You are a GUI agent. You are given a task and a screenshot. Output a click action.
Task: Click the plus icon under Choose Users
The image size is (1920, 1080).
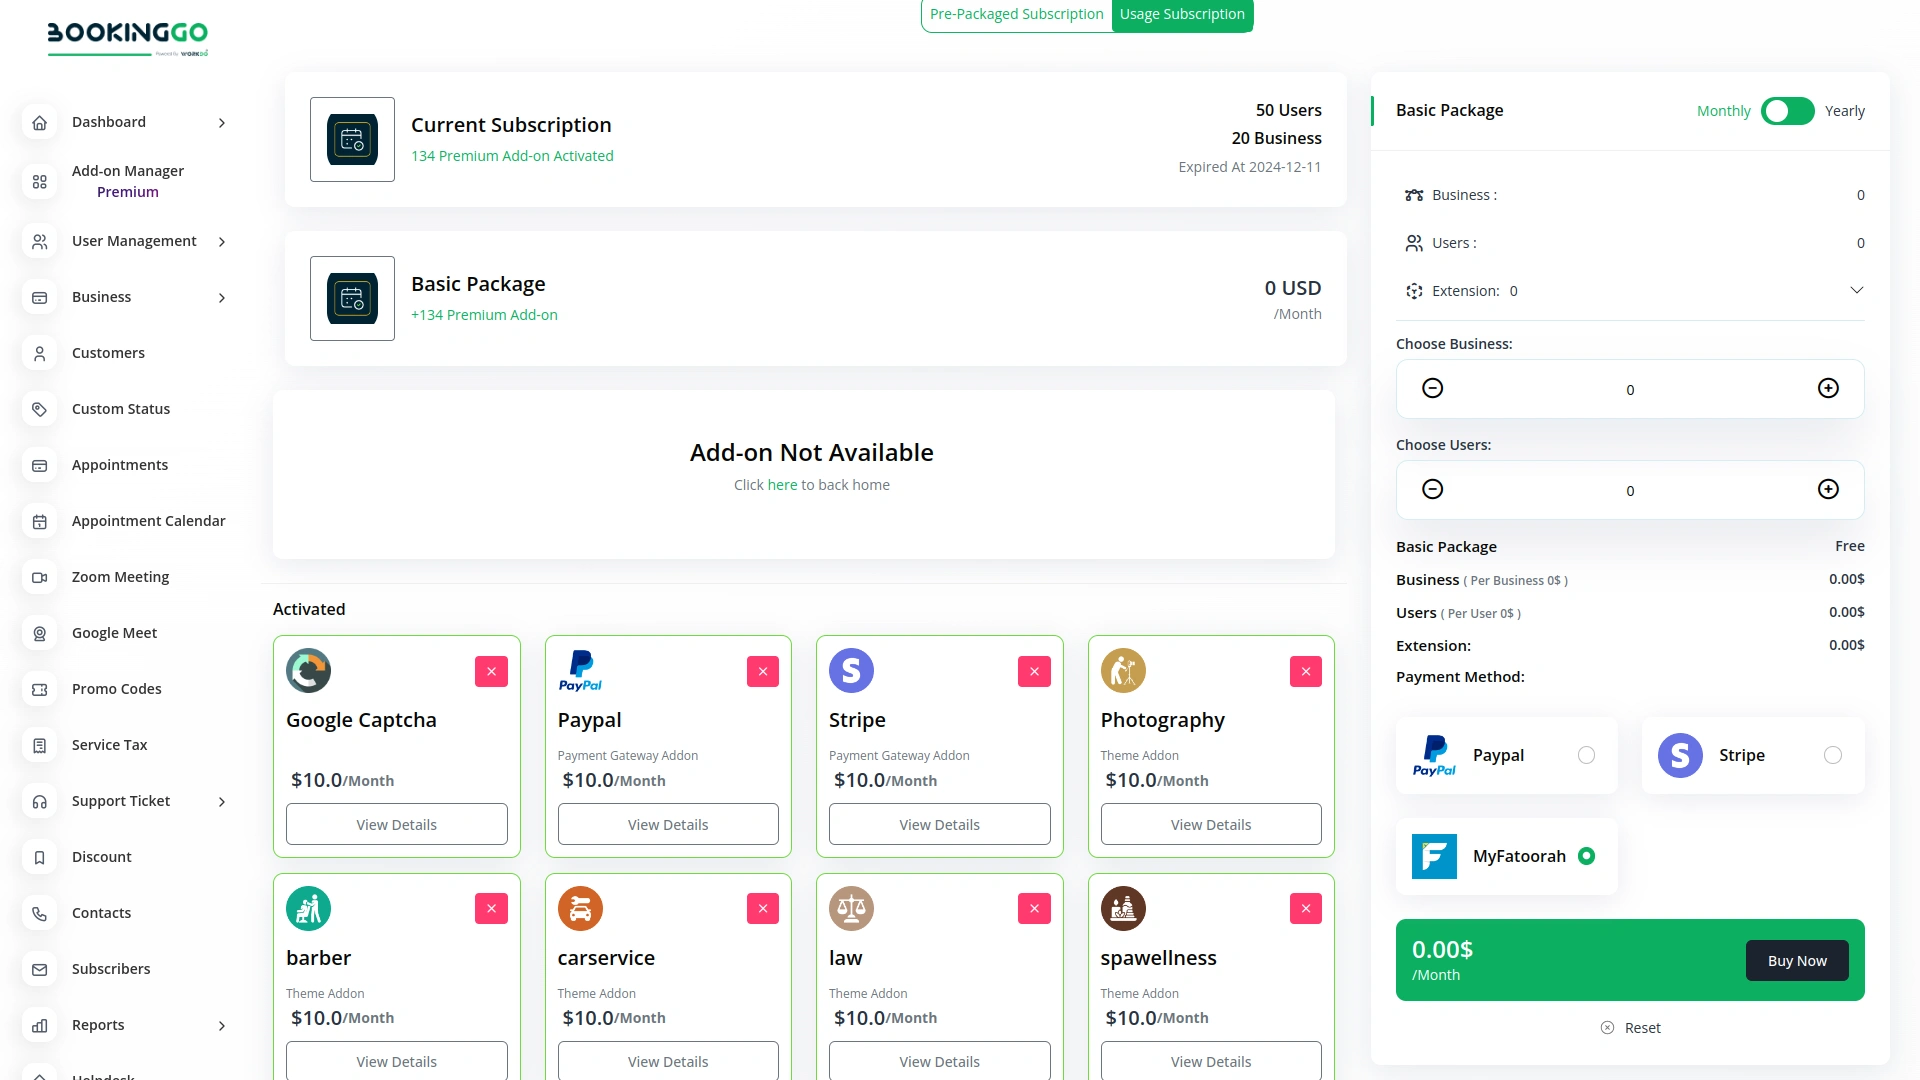click(x=1829, y=489)
